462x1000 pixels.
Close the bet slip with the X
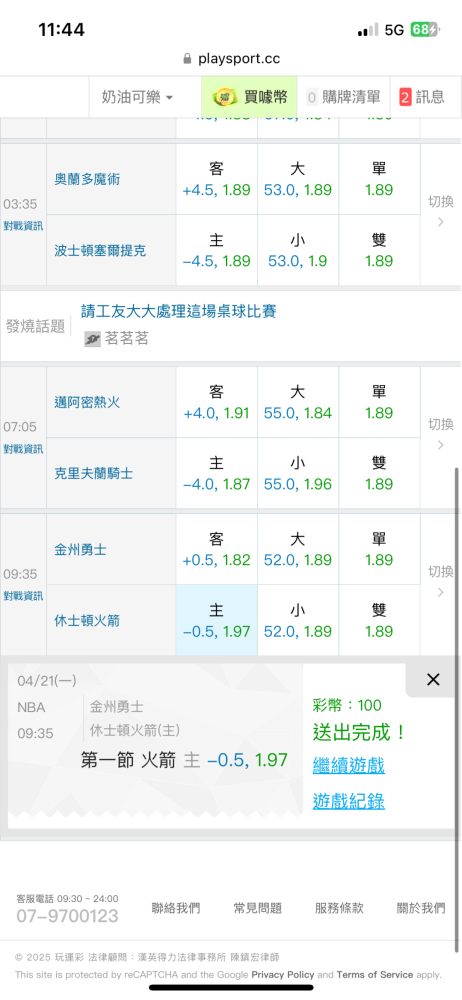(x=433, y=680)
